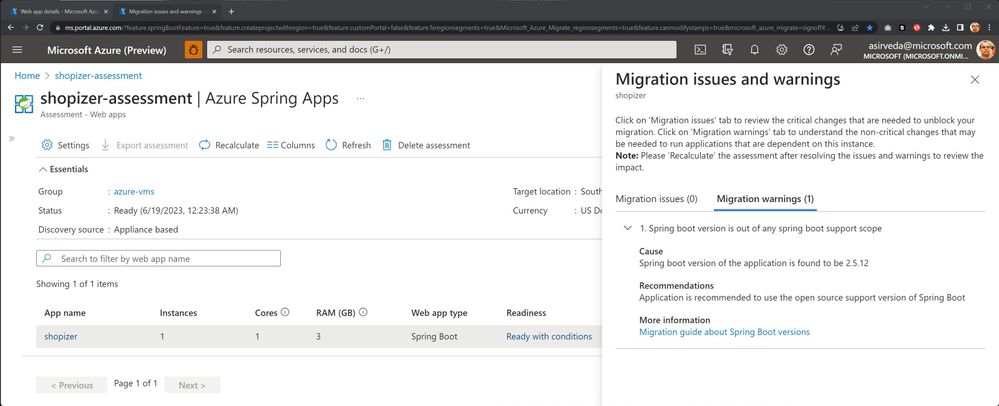This screenshot has height=406, width=999.
Task: Open Directories and subscriptions filter icon
Action: click(x=727, y=50)
